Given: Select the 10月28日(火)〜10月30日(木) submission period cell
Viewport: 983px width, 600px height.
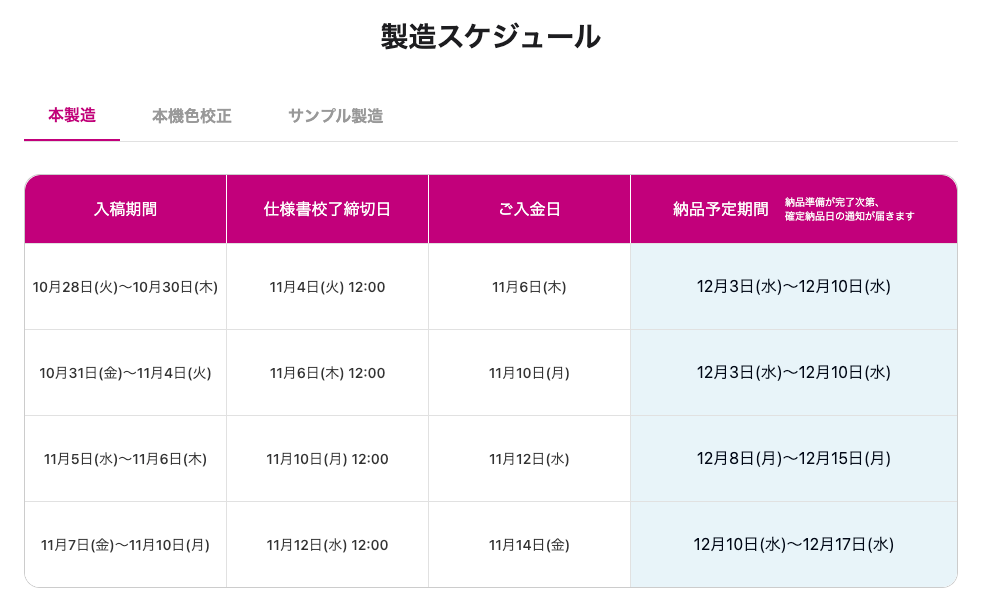Looking at the screenshot, I should pyautogui.click(x=125, y=287).
